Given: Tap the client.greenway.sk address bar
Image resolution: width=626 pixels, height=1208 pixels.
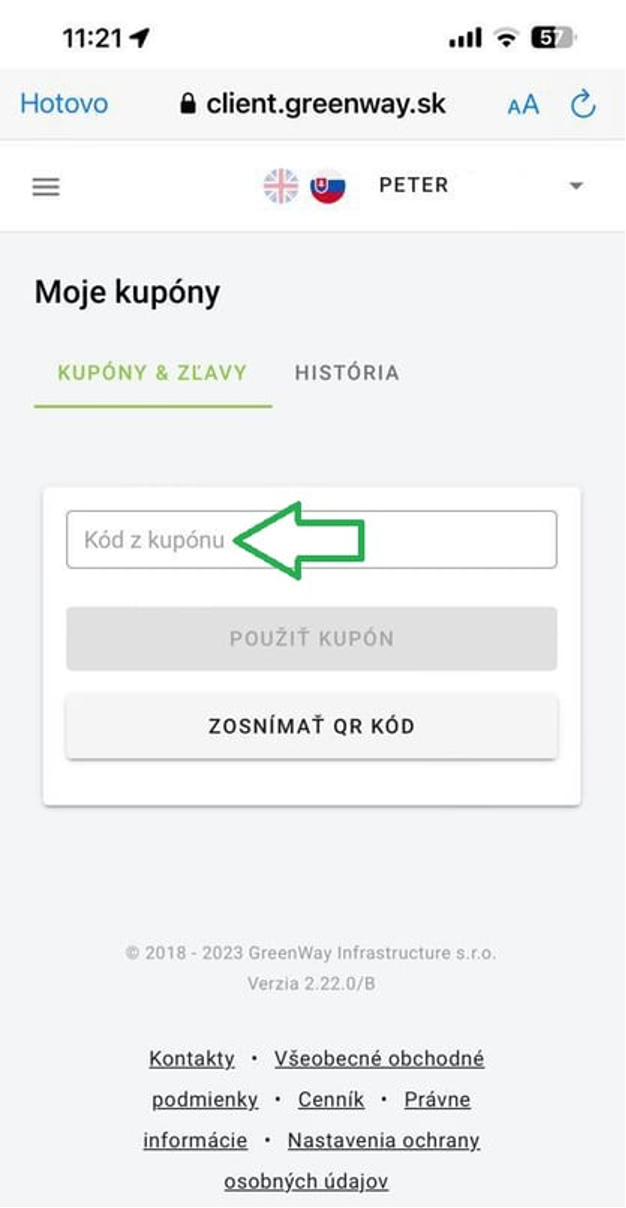Looking at the screenshot, I should [325, 104].
